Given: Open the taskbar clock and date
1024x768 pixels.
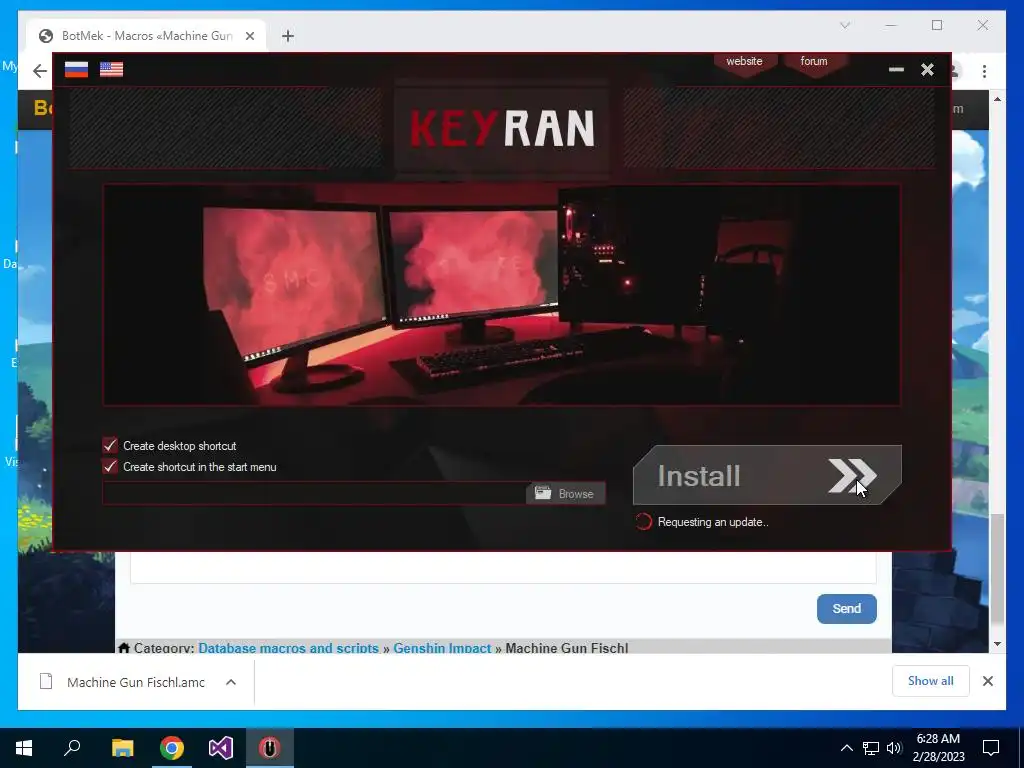Looking at the screenshot, I should tap(938, 748).
